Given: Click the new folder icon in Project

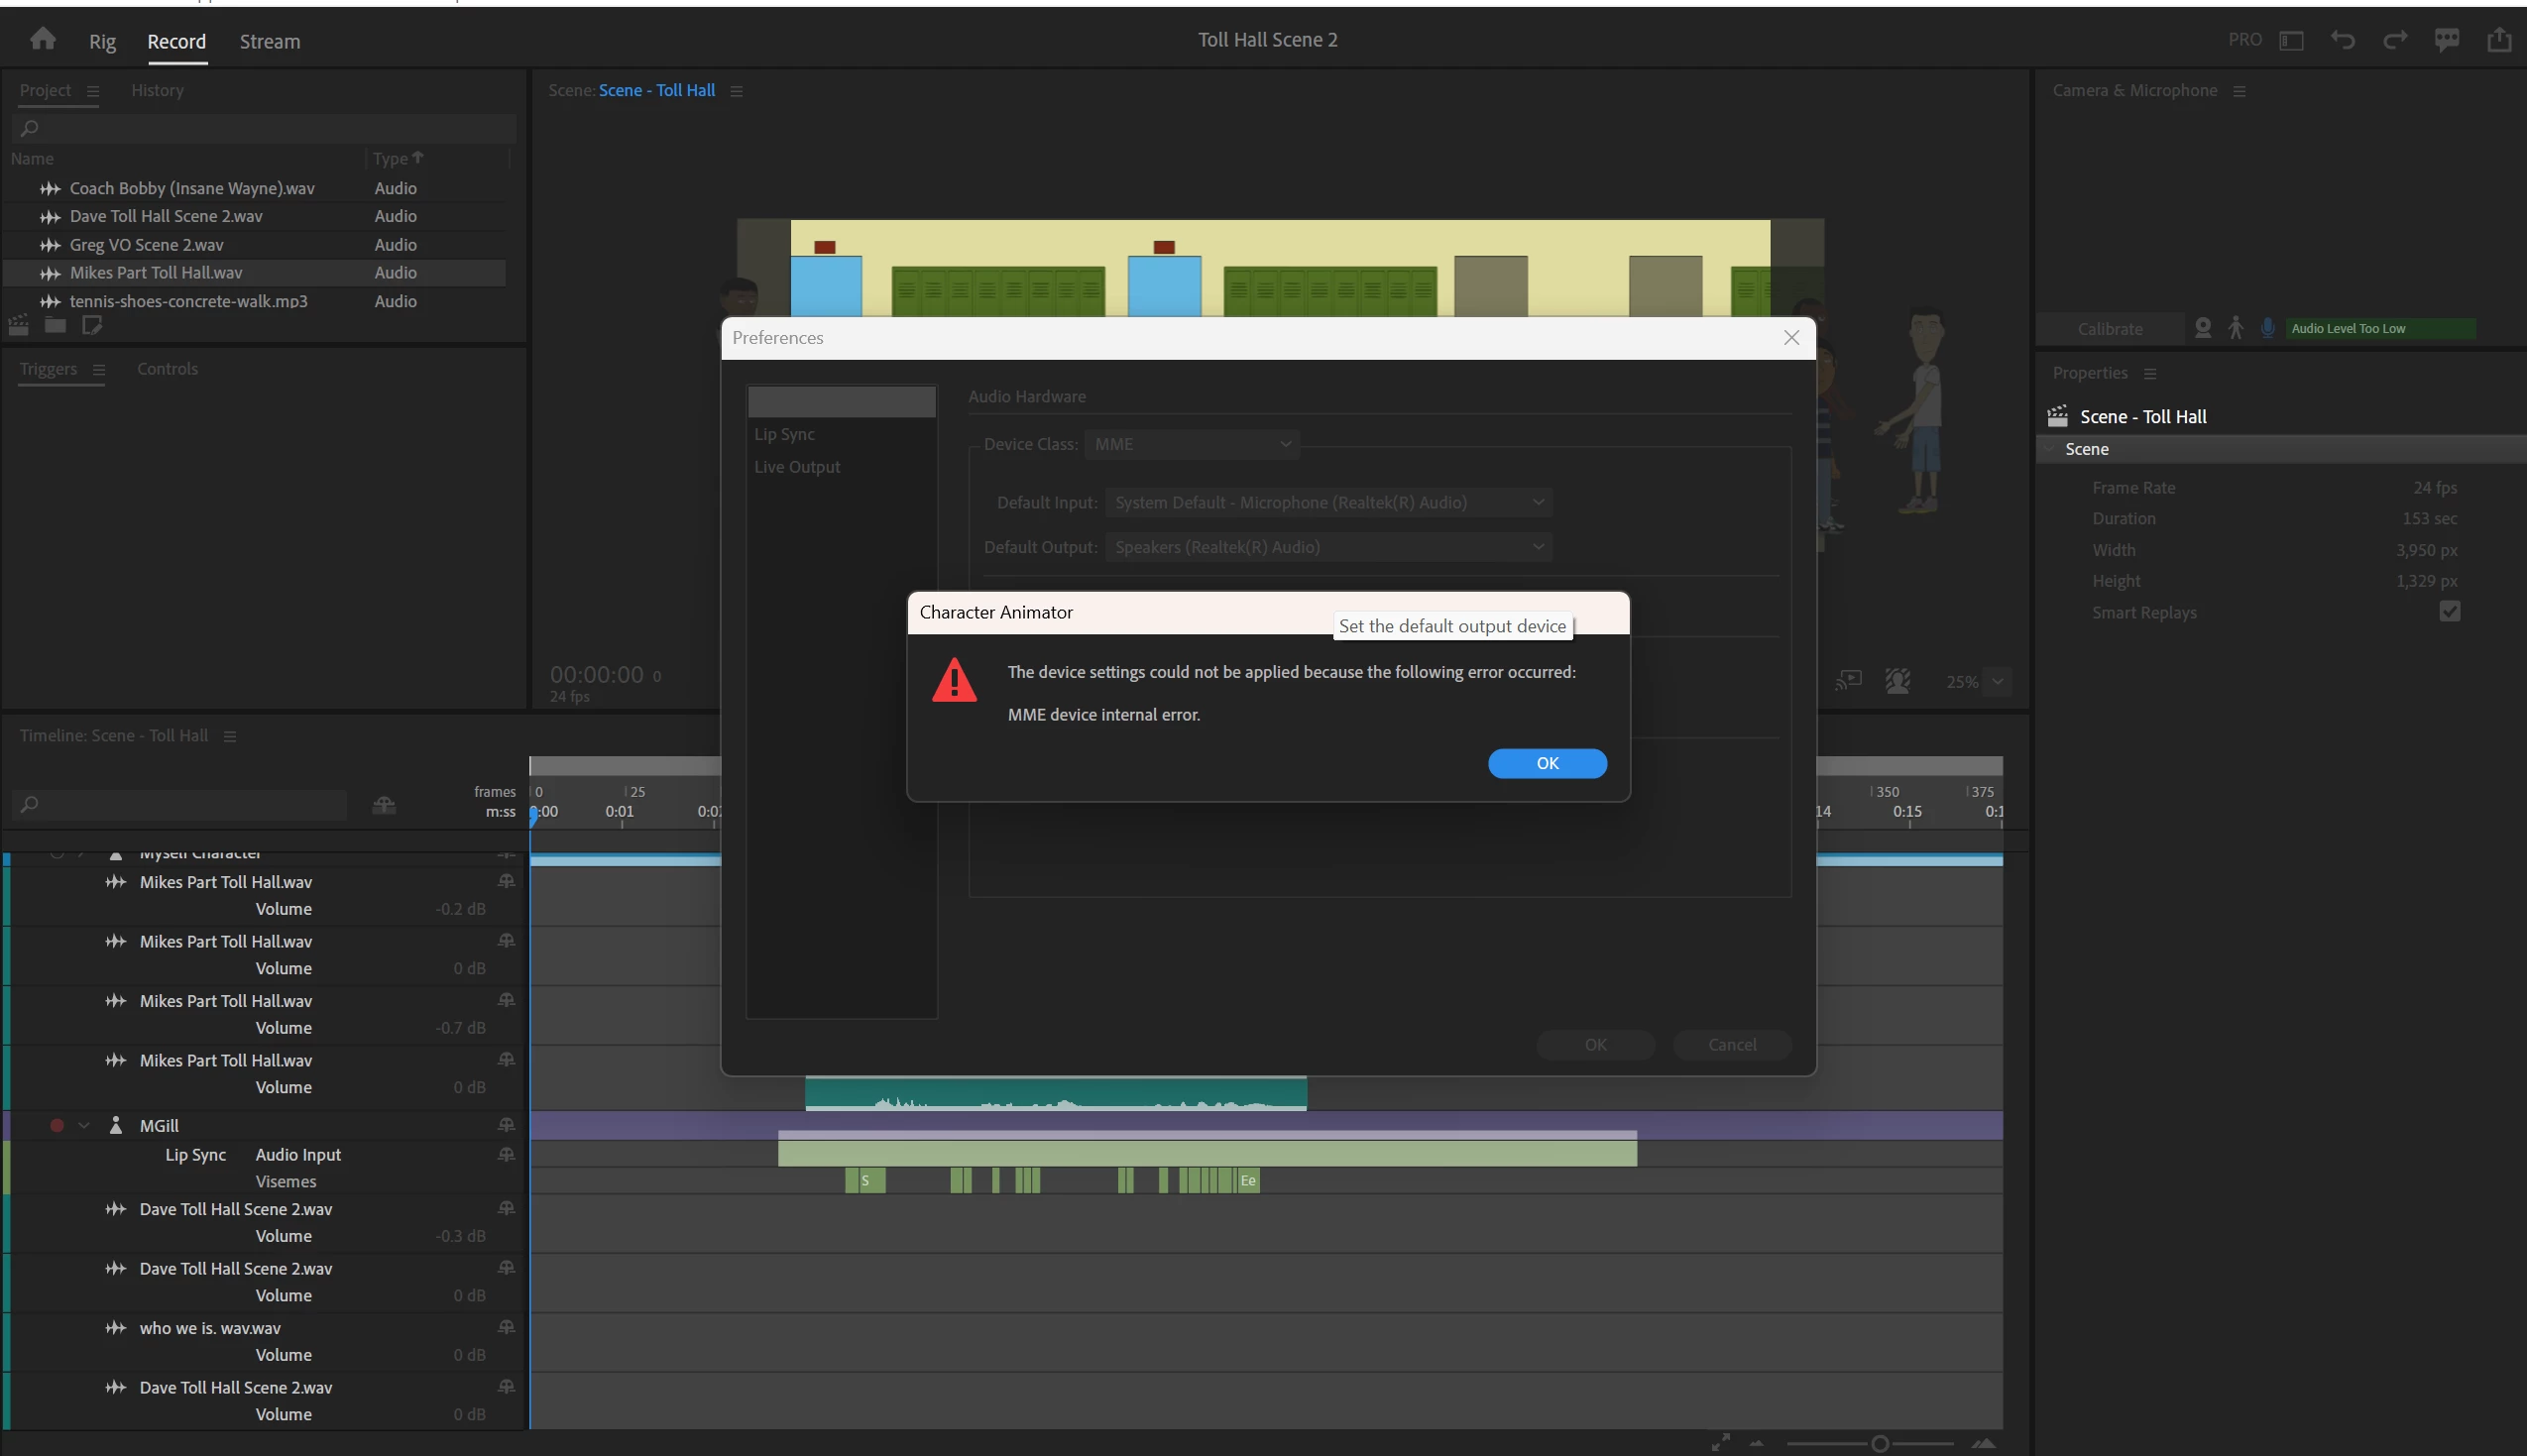Looking at the screenshot, I should (x=55, y=325).
